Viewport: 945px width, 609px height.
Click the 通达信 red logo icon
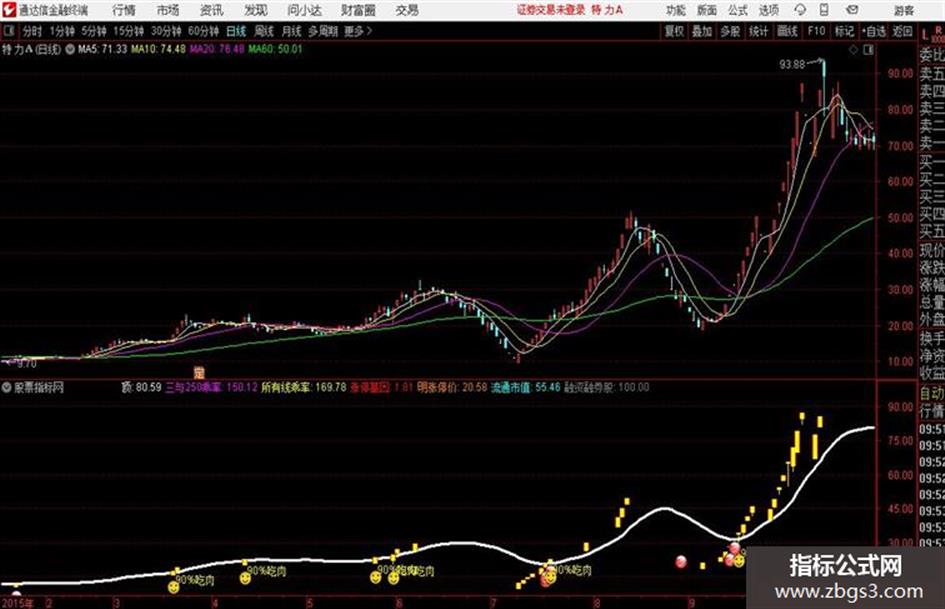(8, 10)
